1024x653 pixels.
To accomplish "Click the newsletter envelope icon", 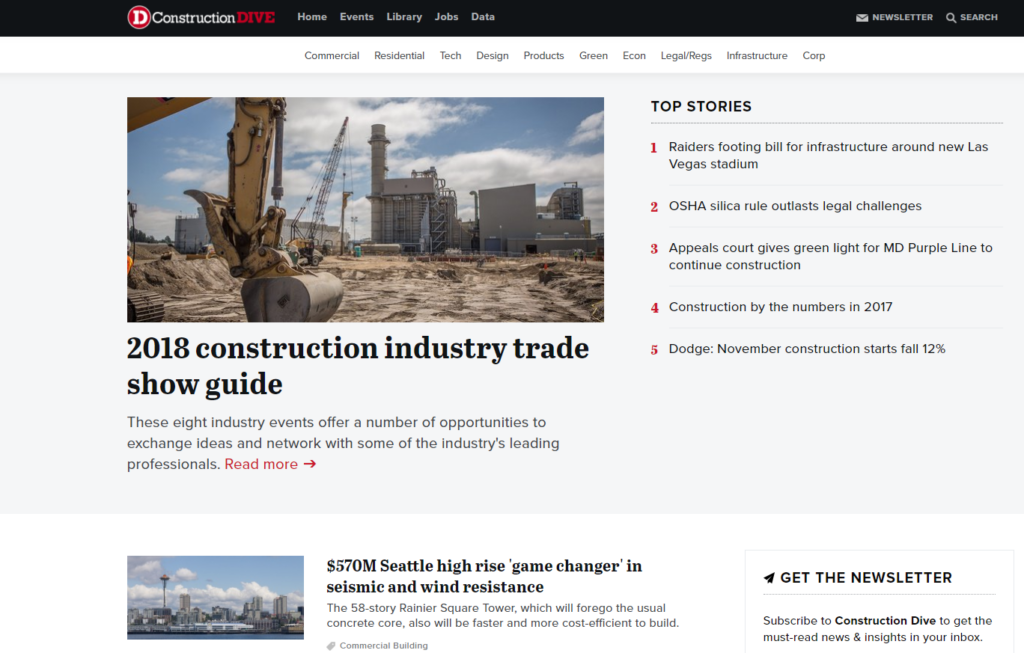I will (862, 18).
